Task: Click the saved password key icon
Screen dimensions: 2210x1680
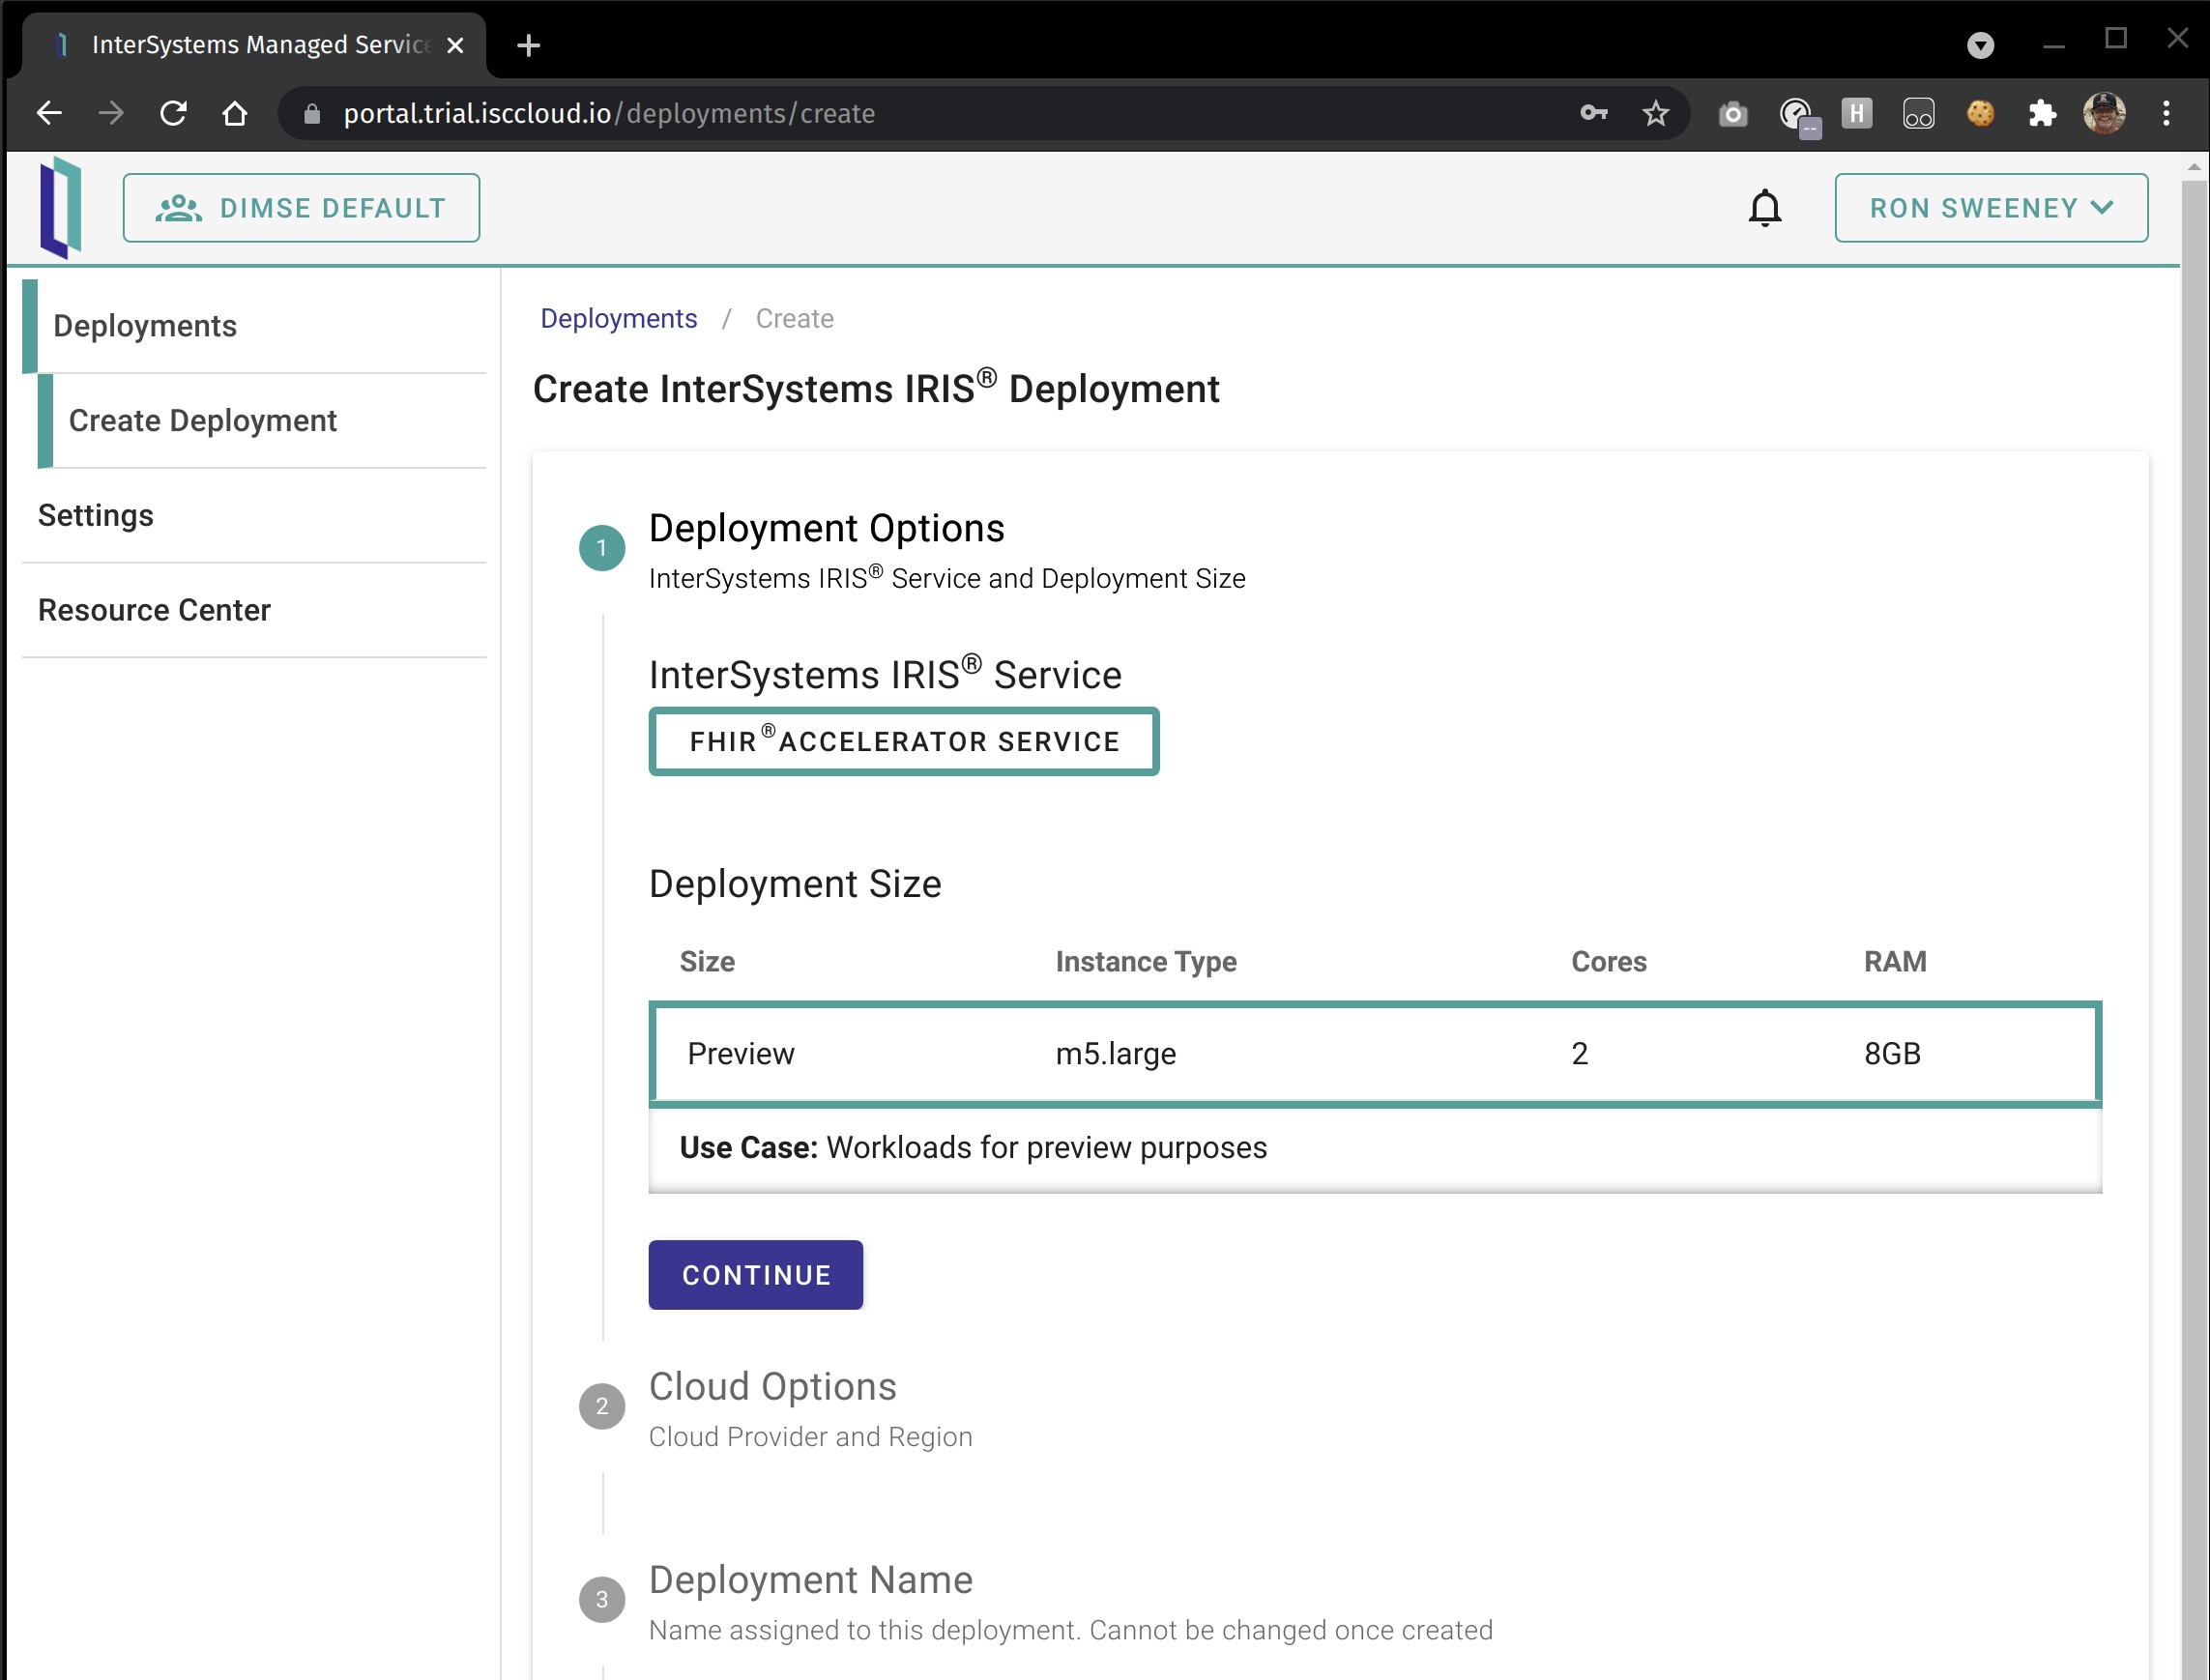Action: [1593, 113]
